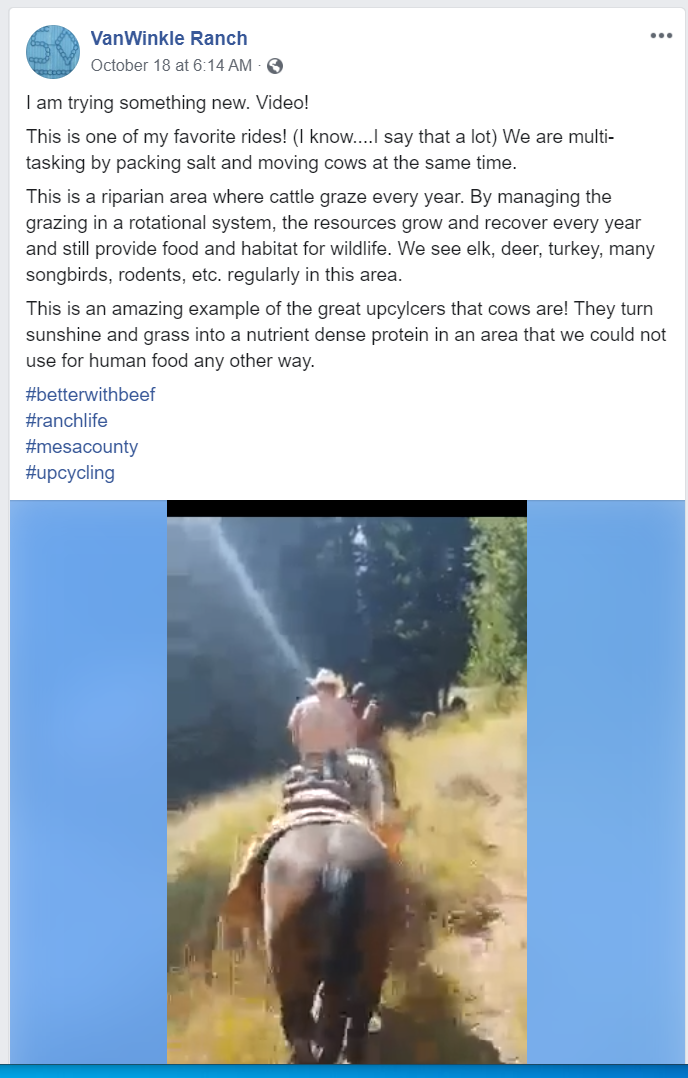The height and width of the screenshot is (1078, 688).
Task: Click the public globe privacy icon
Action: tap(275, 66)
